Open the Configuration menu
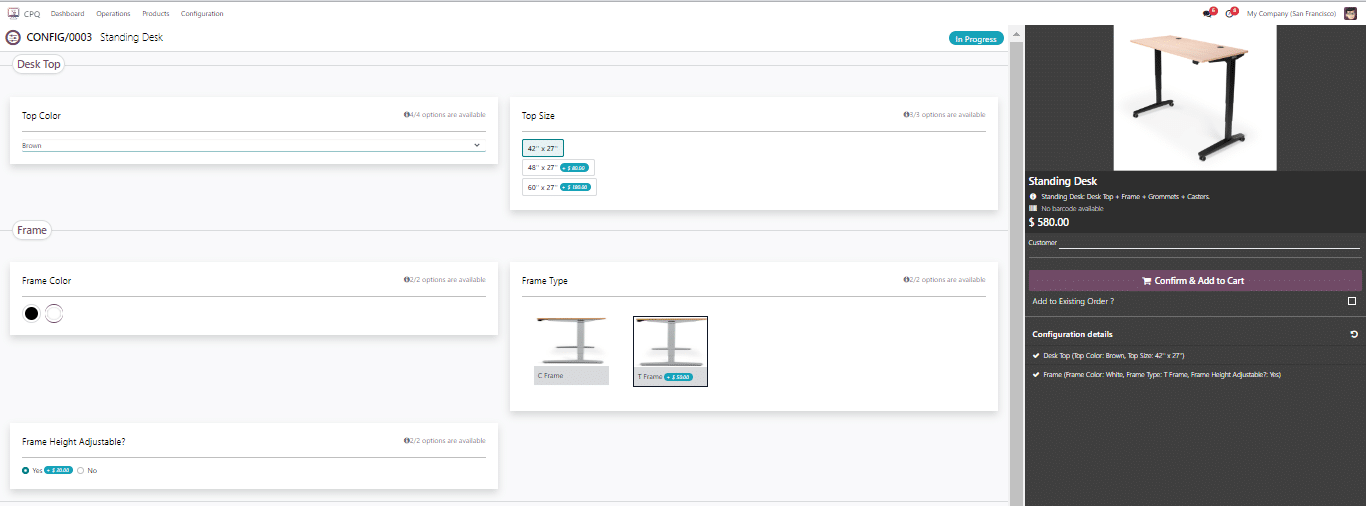This screenshot has height=506, width=1366. [202, 14]
